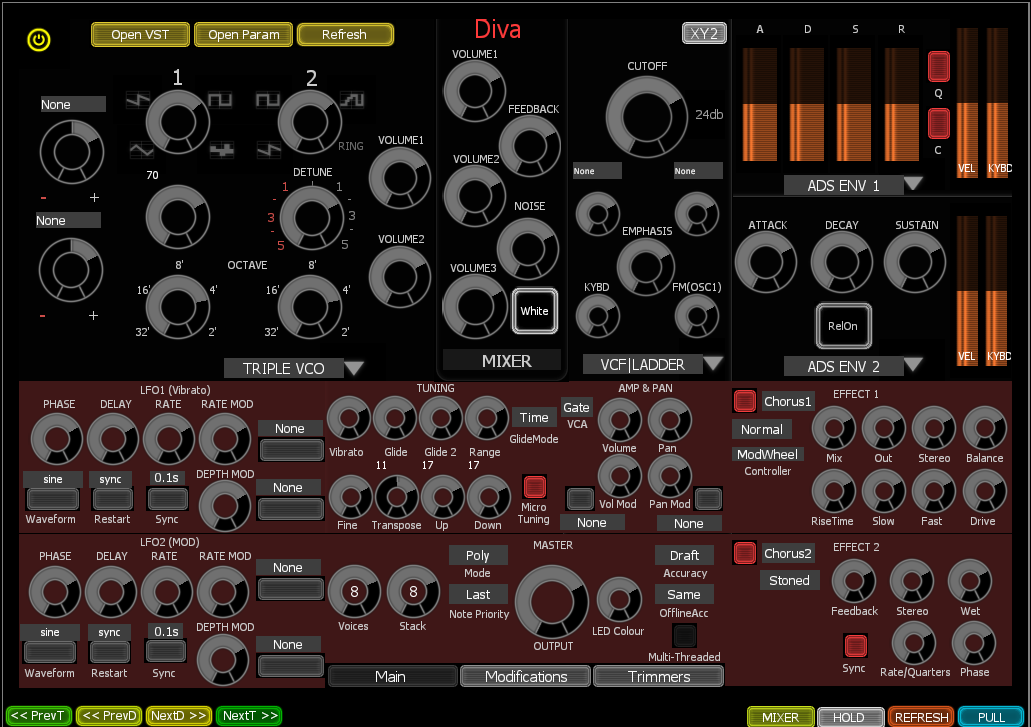
Task: Click the yellow power icon
Action: click(x=39, y=39)
